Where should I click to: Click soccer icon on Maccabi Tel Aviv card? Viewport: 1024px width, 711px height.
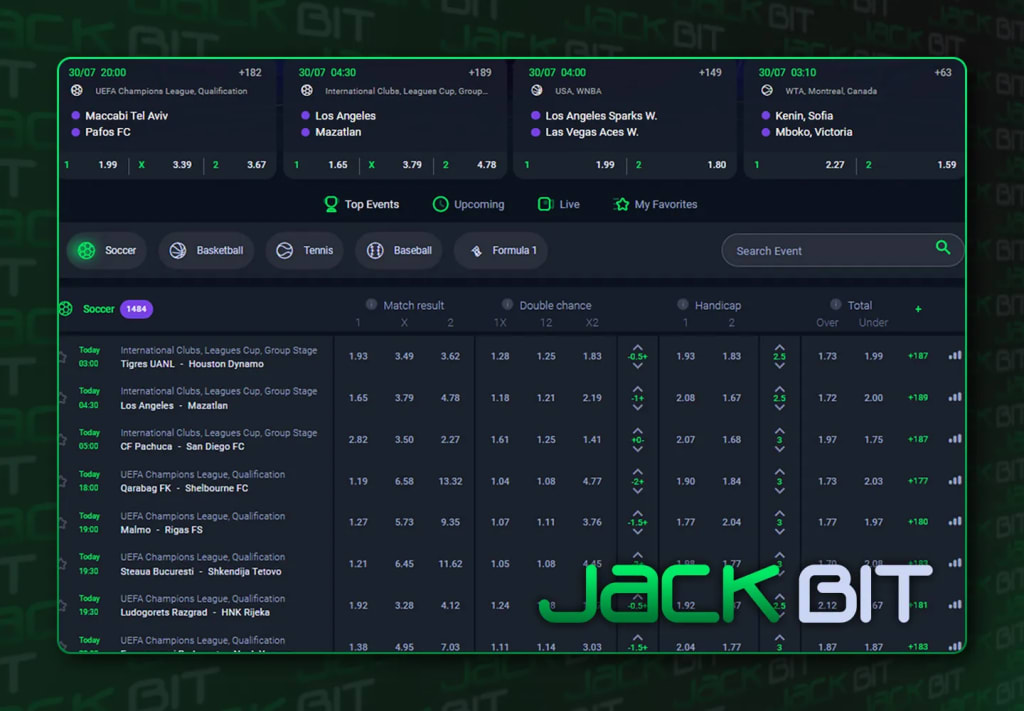click(x=77, y=91)
